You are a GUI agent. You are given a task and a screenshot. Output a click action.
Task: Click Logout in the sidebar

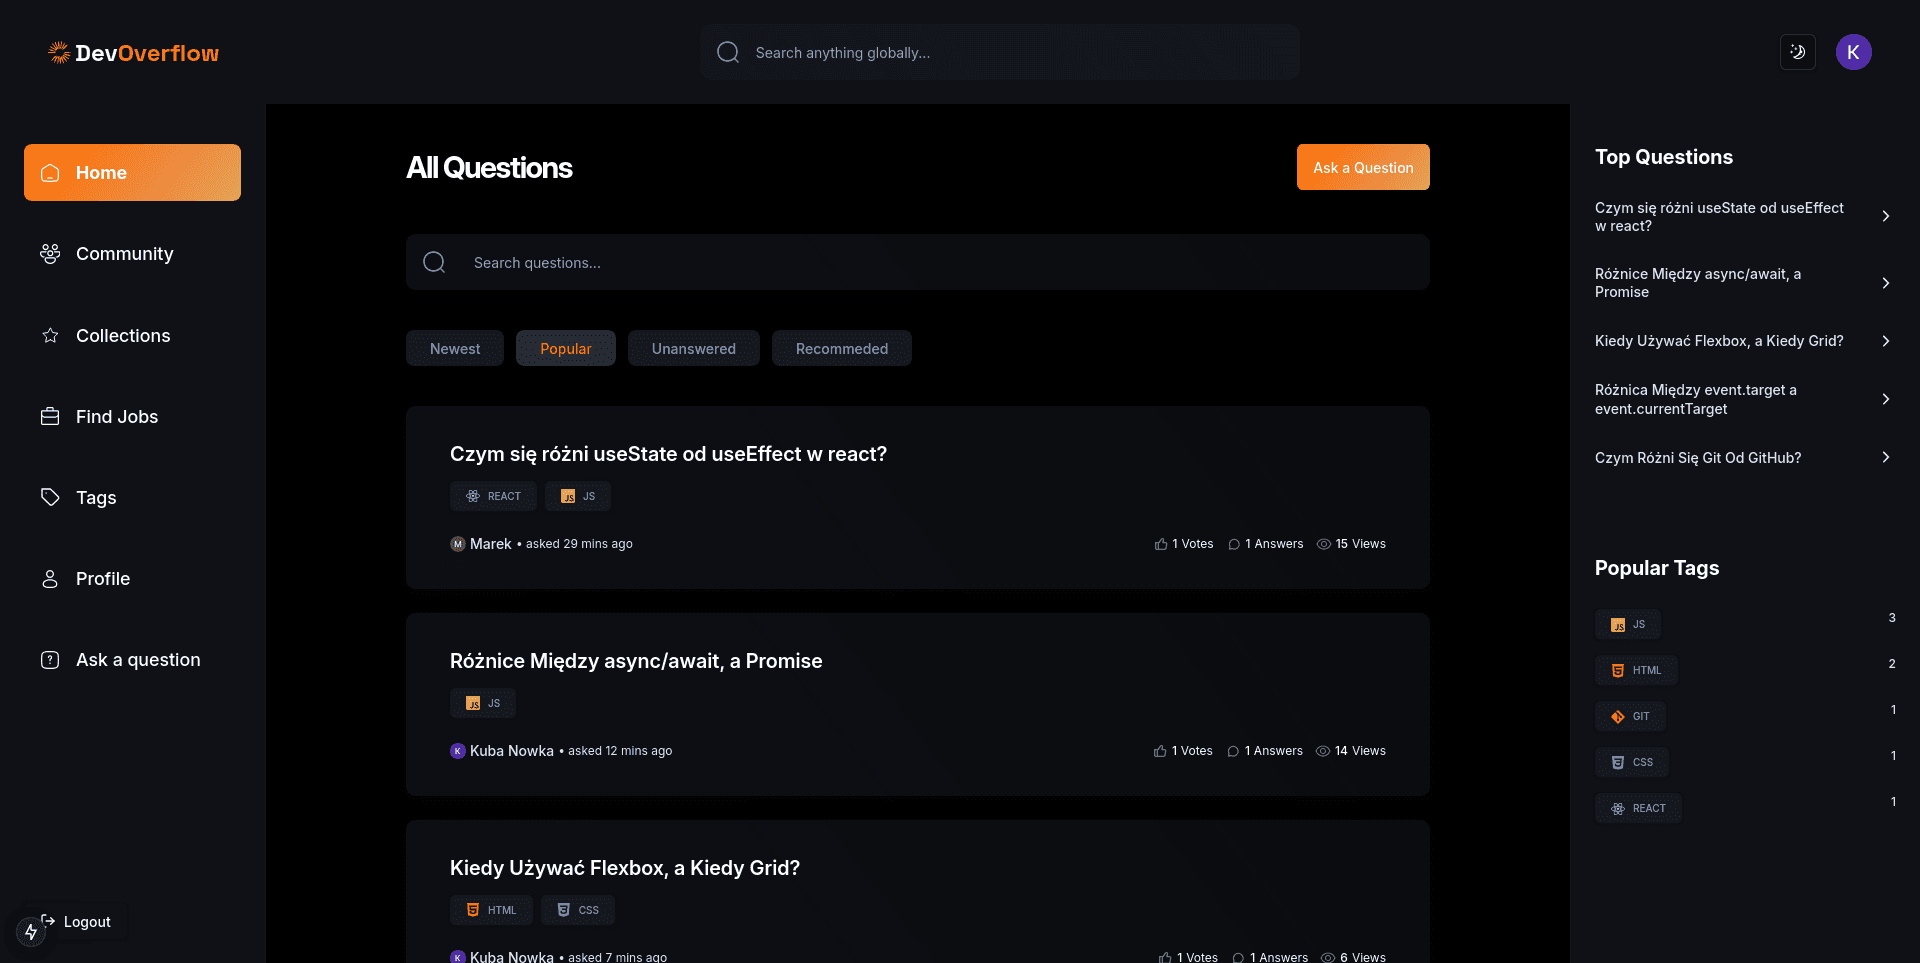(86, 922)
